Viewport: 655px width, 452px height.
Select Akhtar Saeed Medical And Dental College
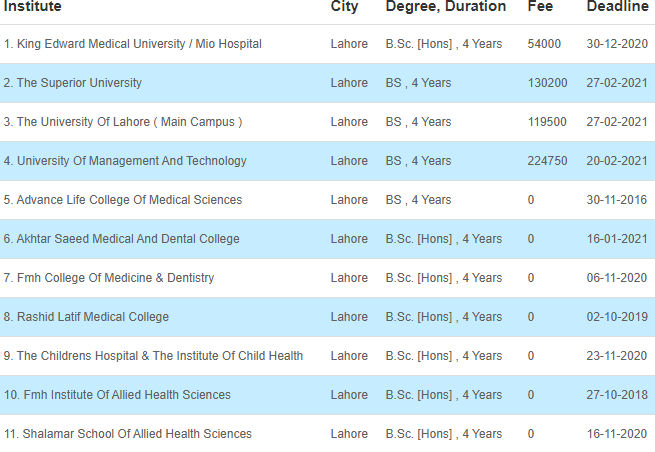[122, 239]
